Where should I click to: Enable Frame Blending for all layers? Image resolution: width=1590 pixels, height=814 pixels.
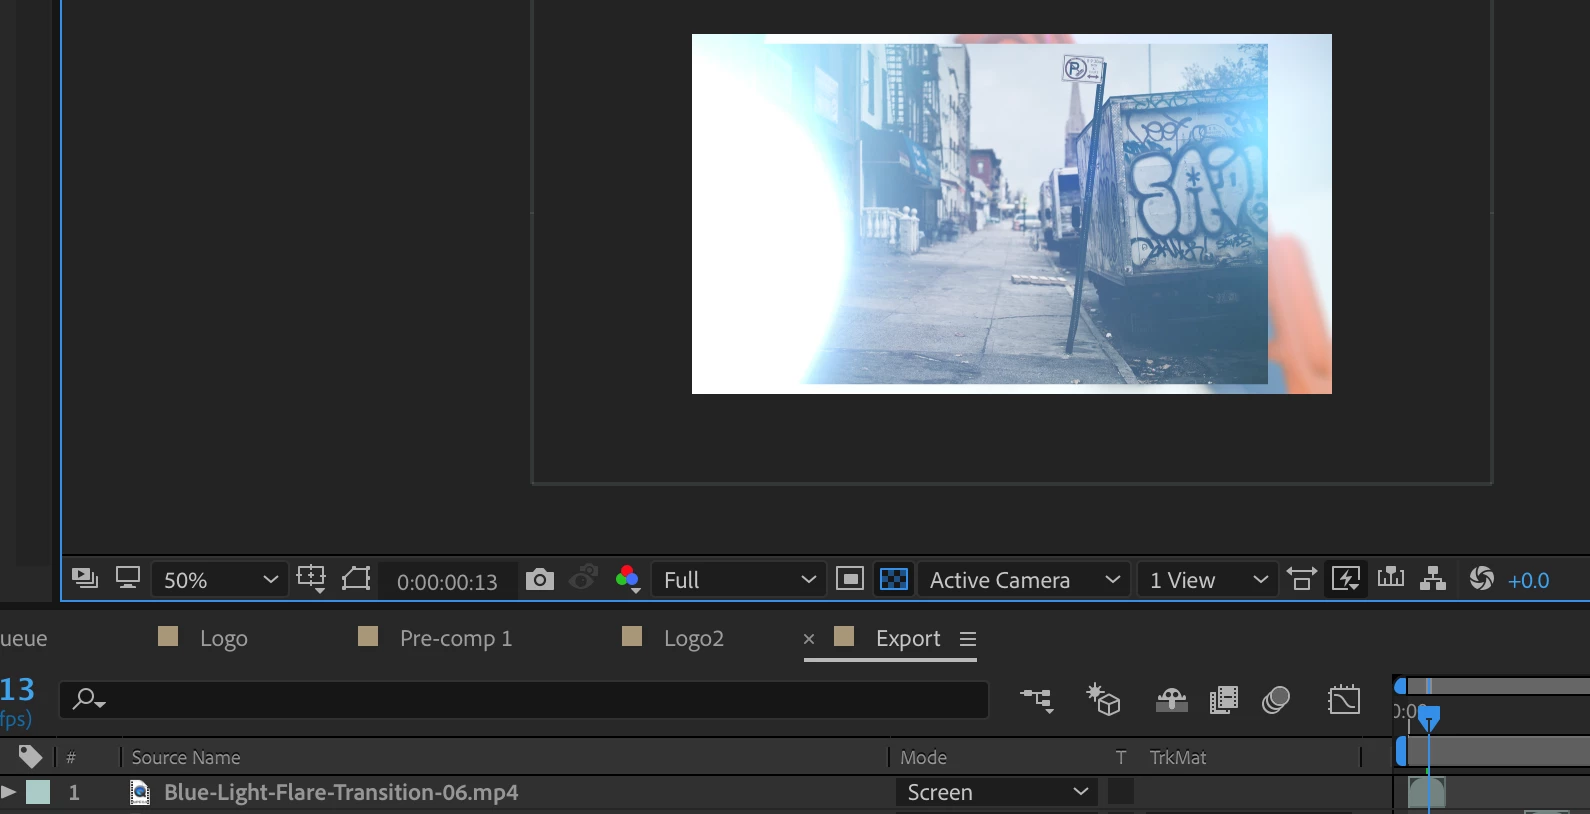(x=1224, y=700)
